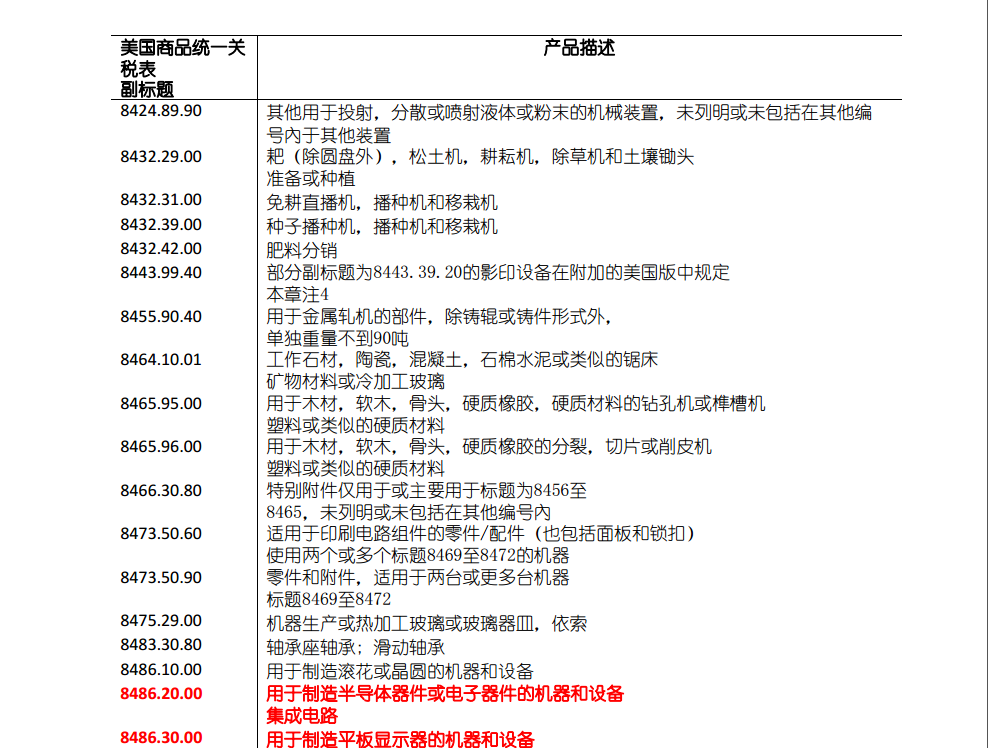Click the description starting 零件和附件，适用于
988x748 pixels.
pyautogui.click(x=418, y=578)
